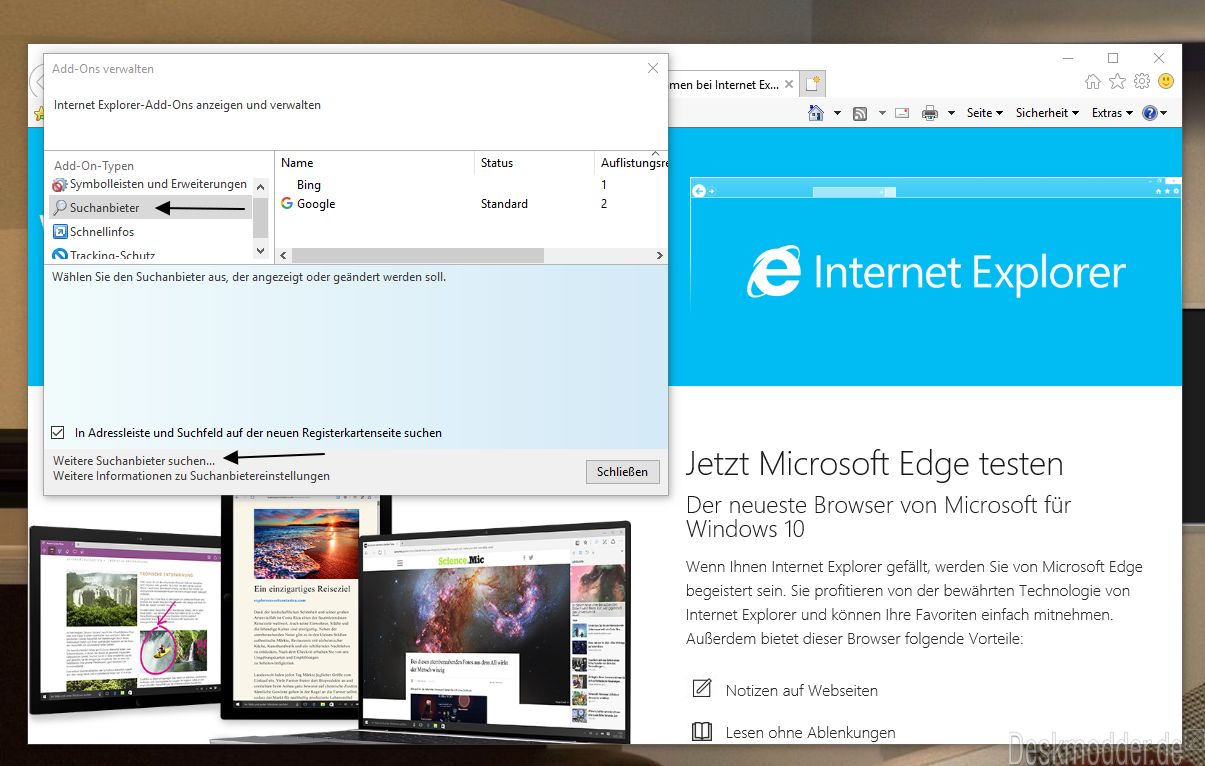Close the Add-Ons verwalten dialog
Viewport: 1205px width, 766px height.
tap(653, 68)
